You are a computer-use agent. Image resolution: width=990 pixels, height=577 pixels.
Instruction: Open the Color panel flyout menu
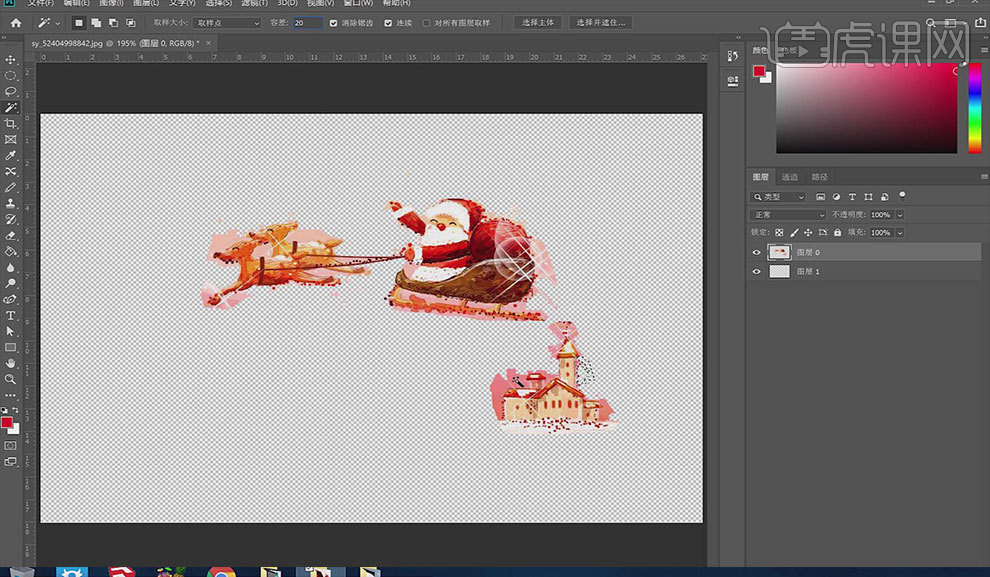(984, 50)
